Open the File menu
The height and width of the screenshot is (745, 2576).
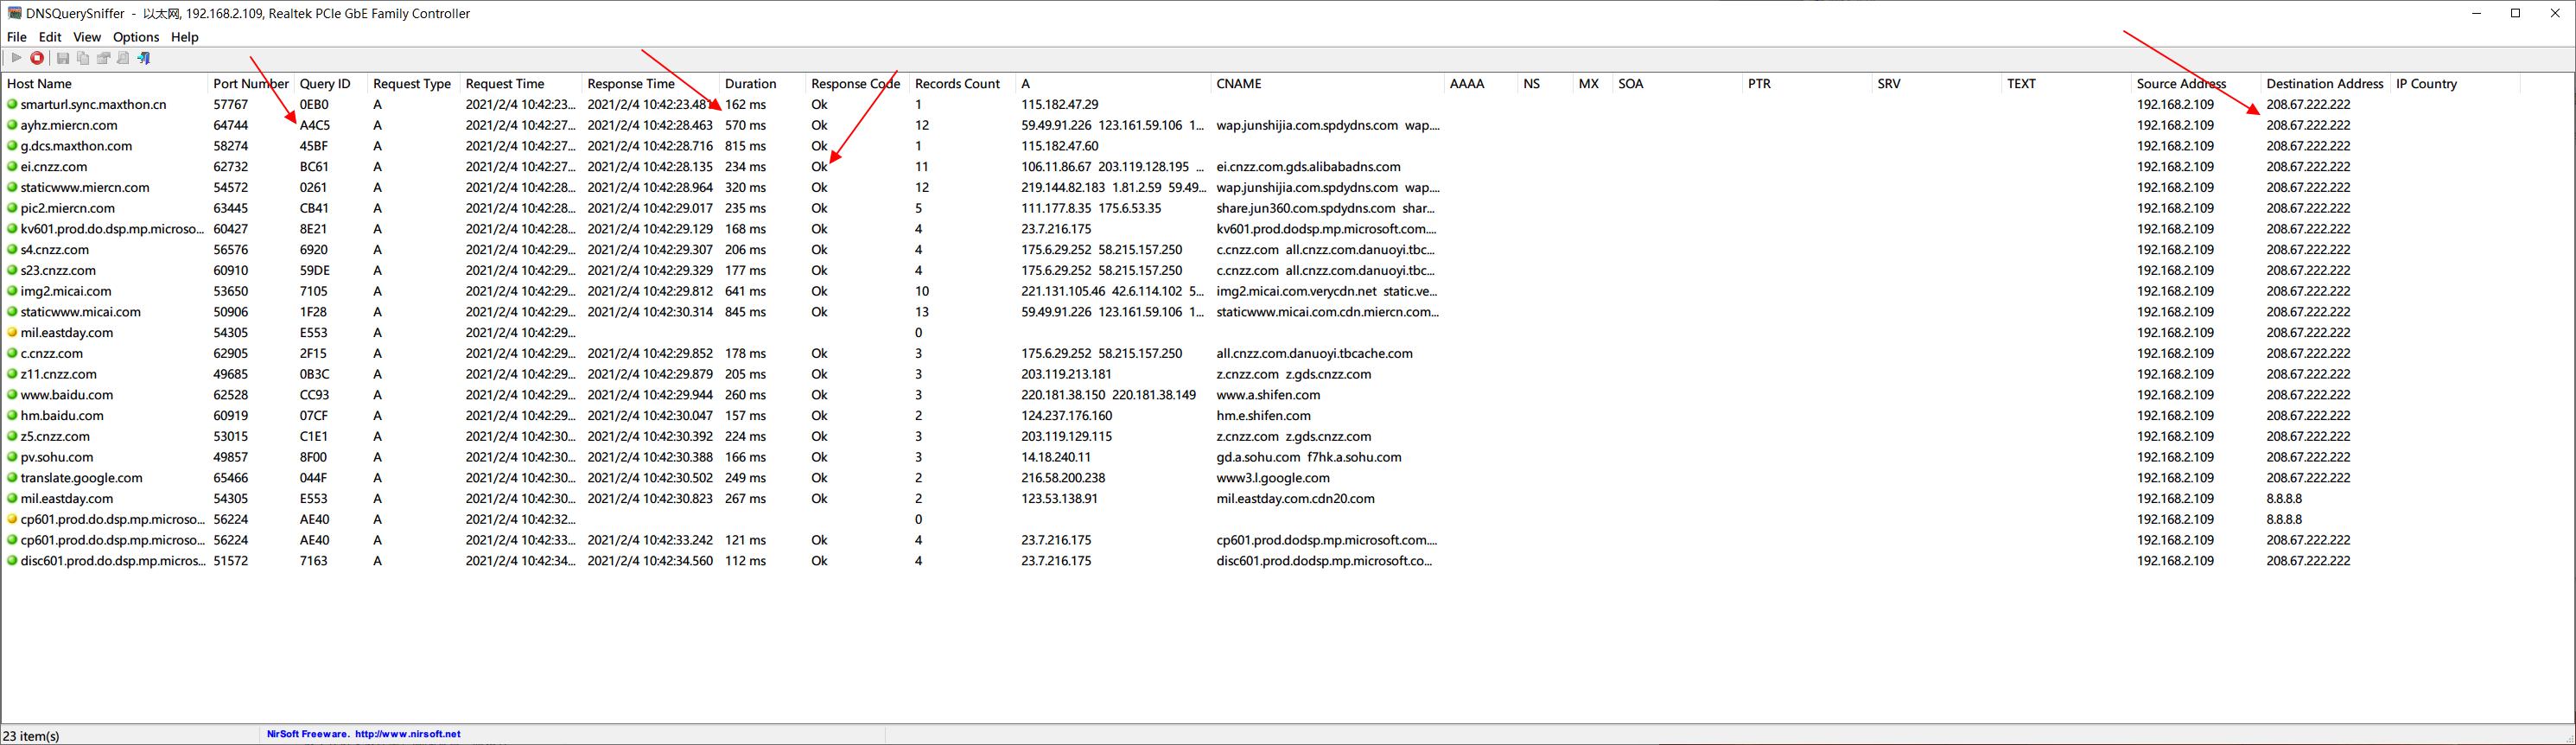tap(17, 37)
